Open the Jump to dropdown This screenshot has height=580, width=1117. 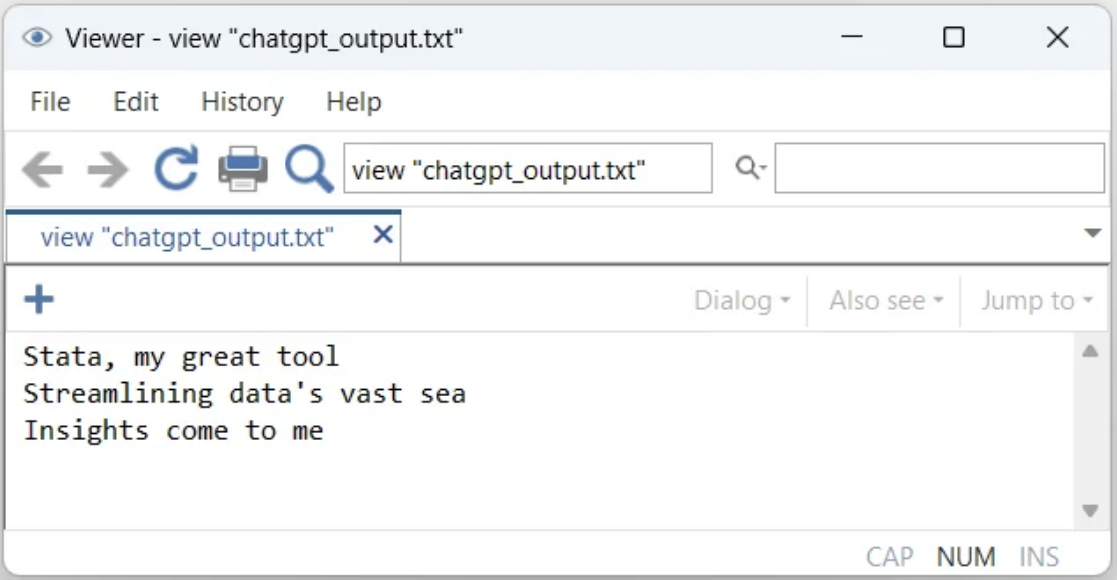(x=1036, y=301)
